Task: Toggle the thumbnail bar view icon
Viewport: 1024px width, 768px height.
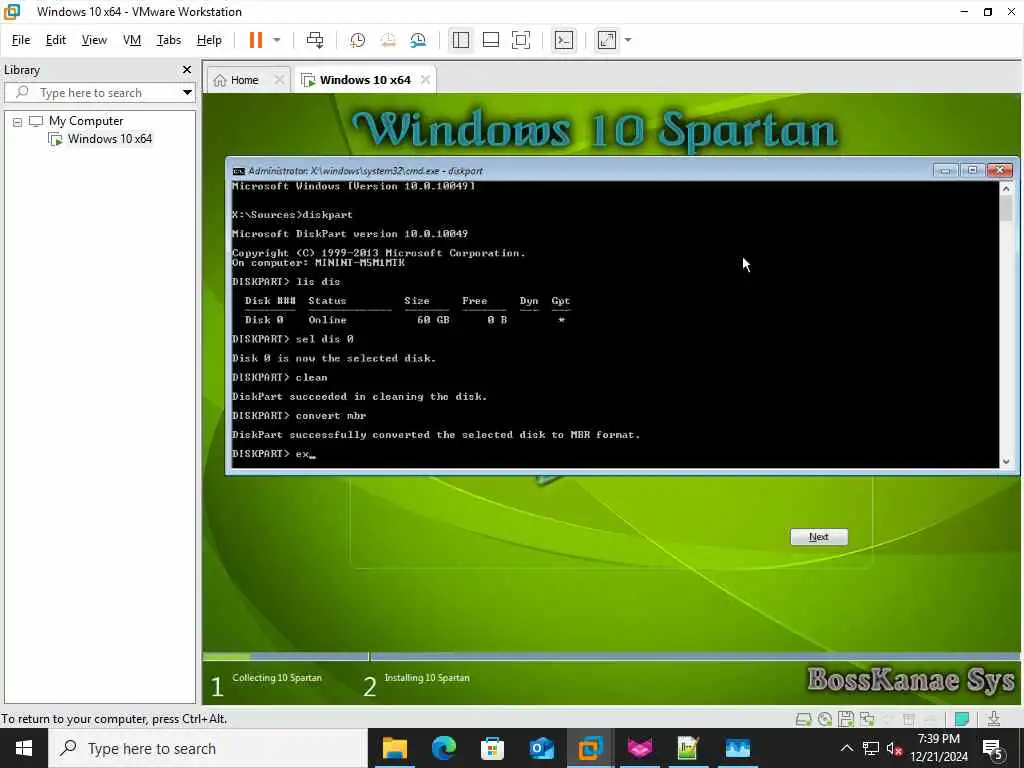Action: (490, 40)
